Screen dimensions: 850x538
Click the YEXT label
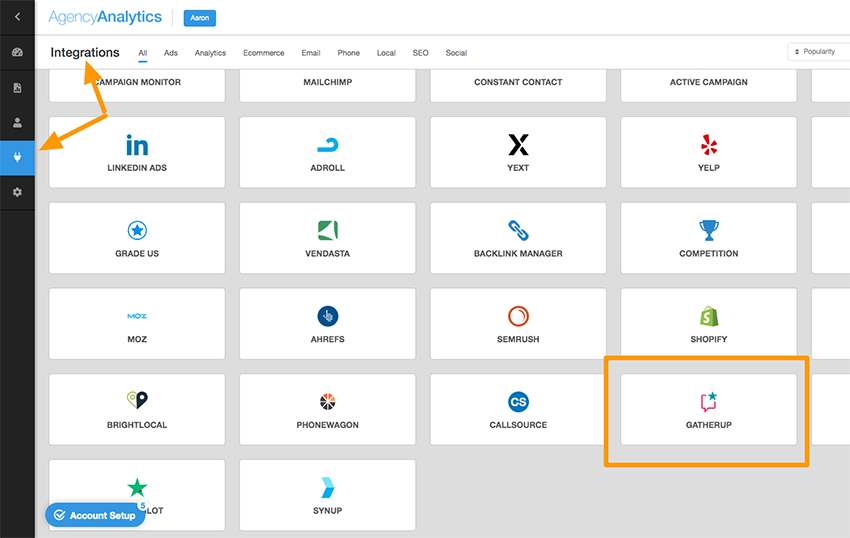tap(518, 168)
